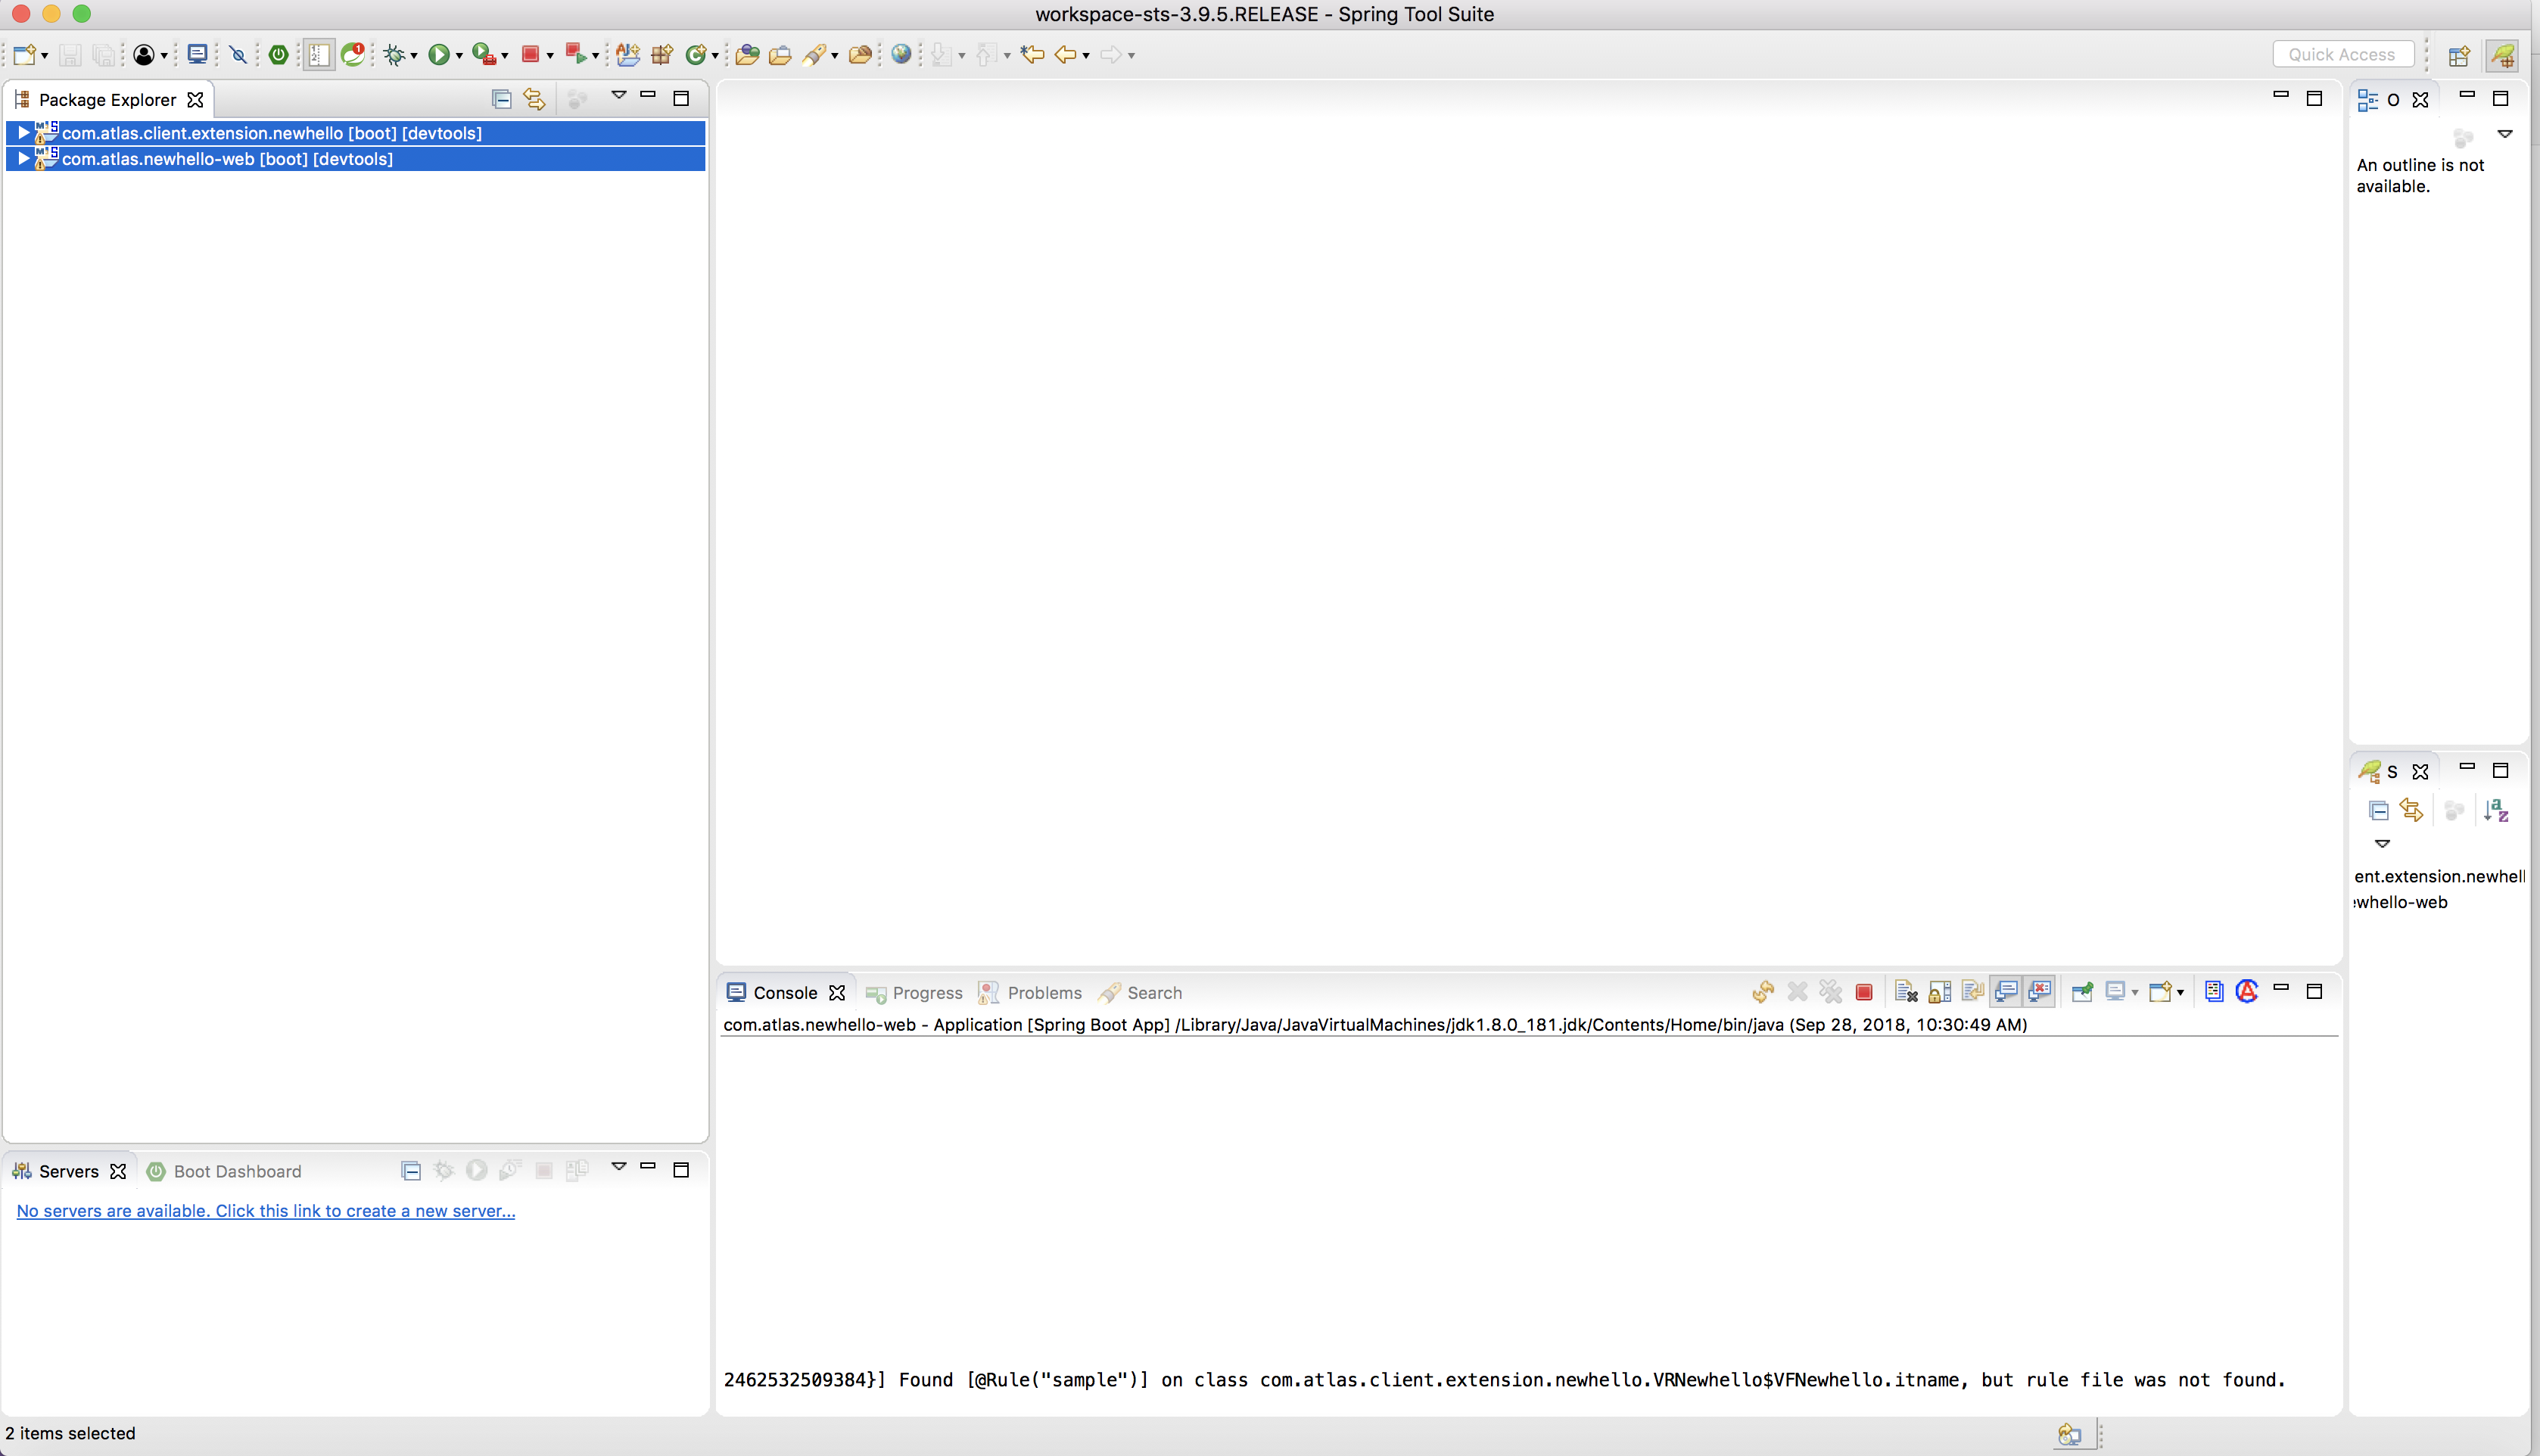Open Display Selected Console dropdown
The width and height of the screenshot is (2540, 1456).
point(2134,993)
